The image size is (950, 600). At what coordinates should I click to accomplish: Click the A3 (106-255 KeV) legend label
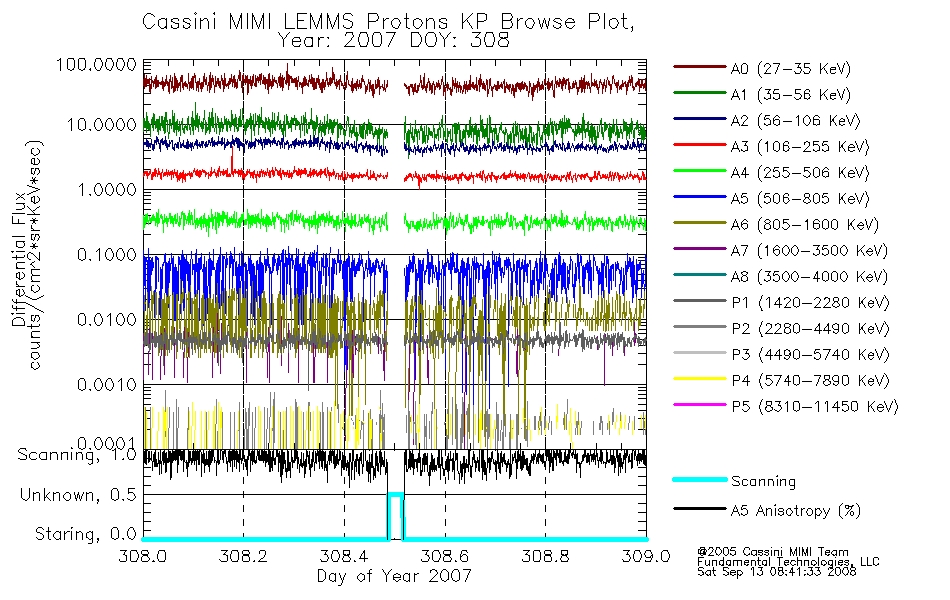click(800, 147)
